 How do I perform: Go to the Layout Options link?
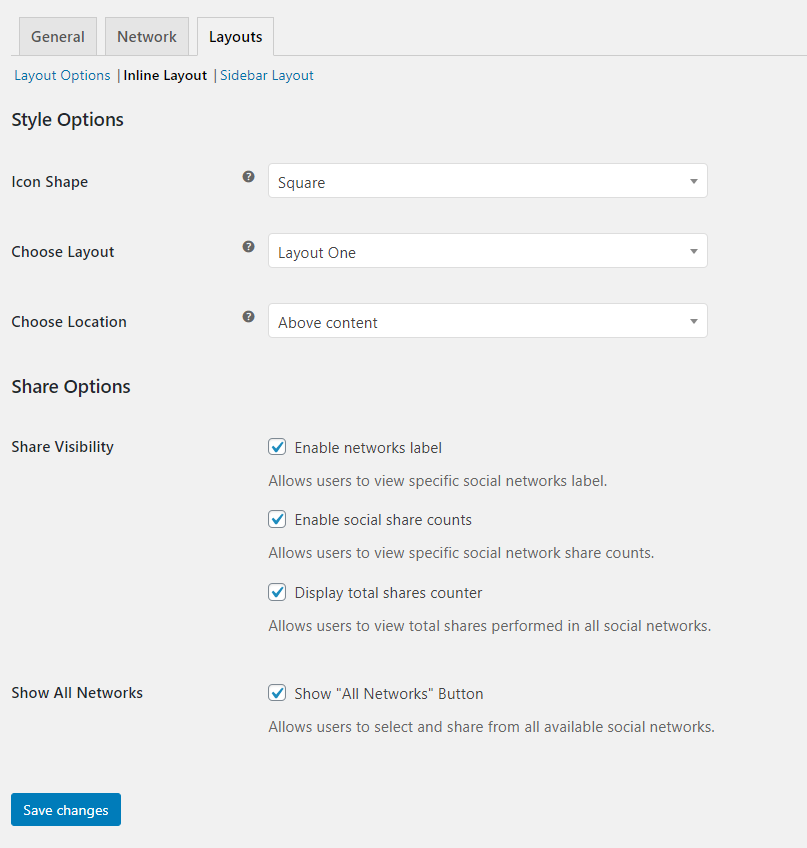[x=62, y=75]
